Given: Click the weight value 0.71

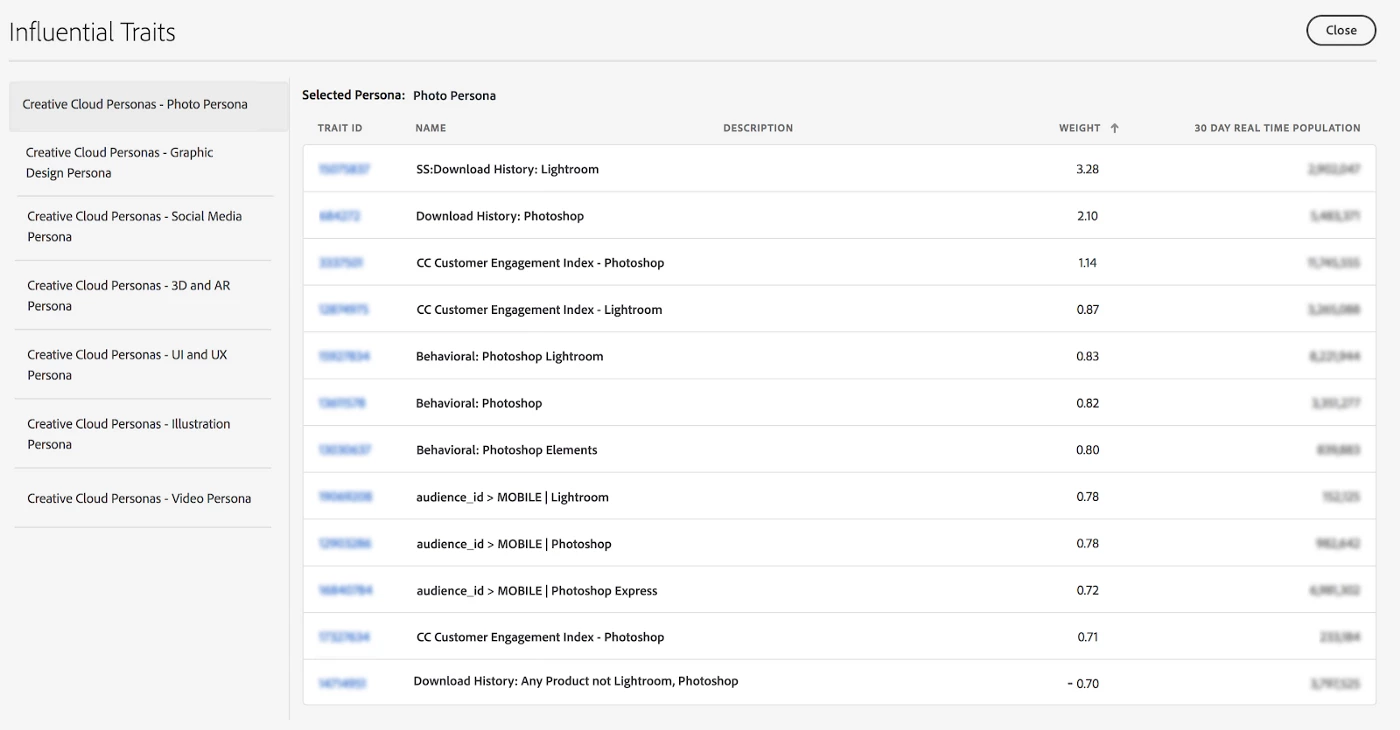Looking at the screenshot, I should [x=1087, y=637].
